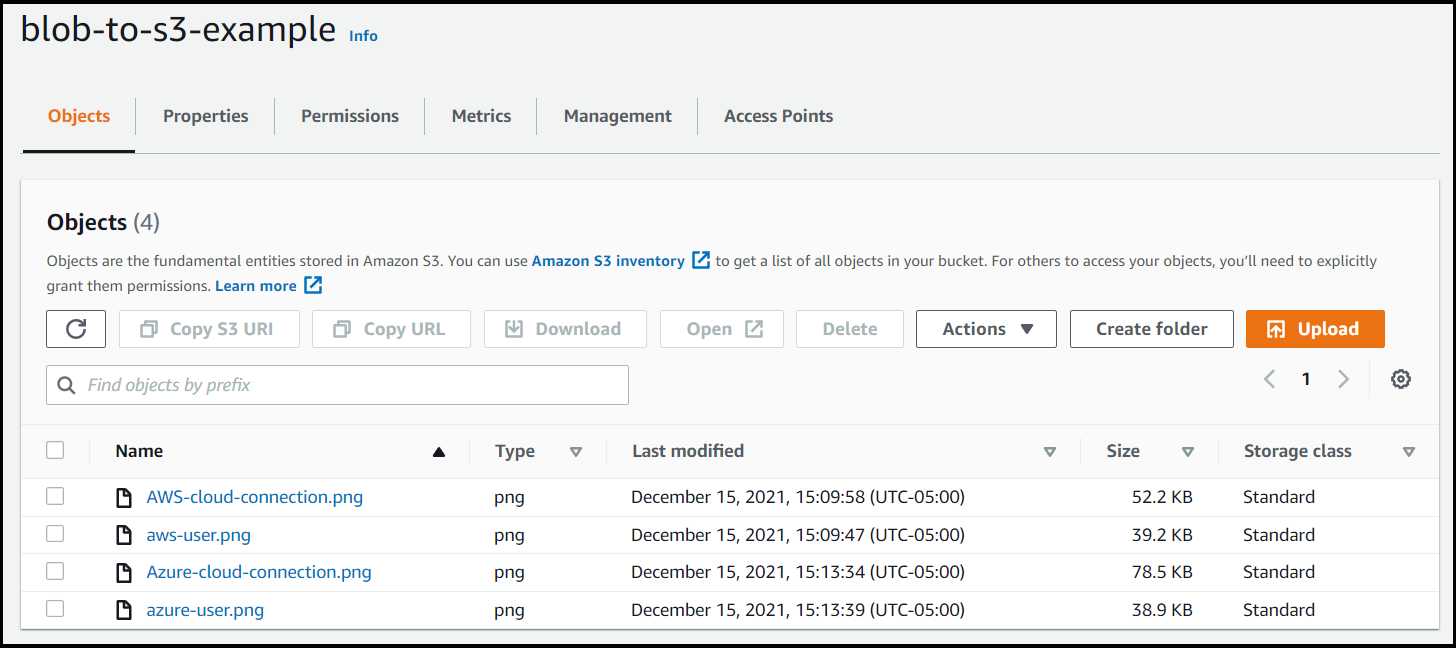Switch to the Management tab
This screenshot has width=1456, height=648.
coord(618,116)
